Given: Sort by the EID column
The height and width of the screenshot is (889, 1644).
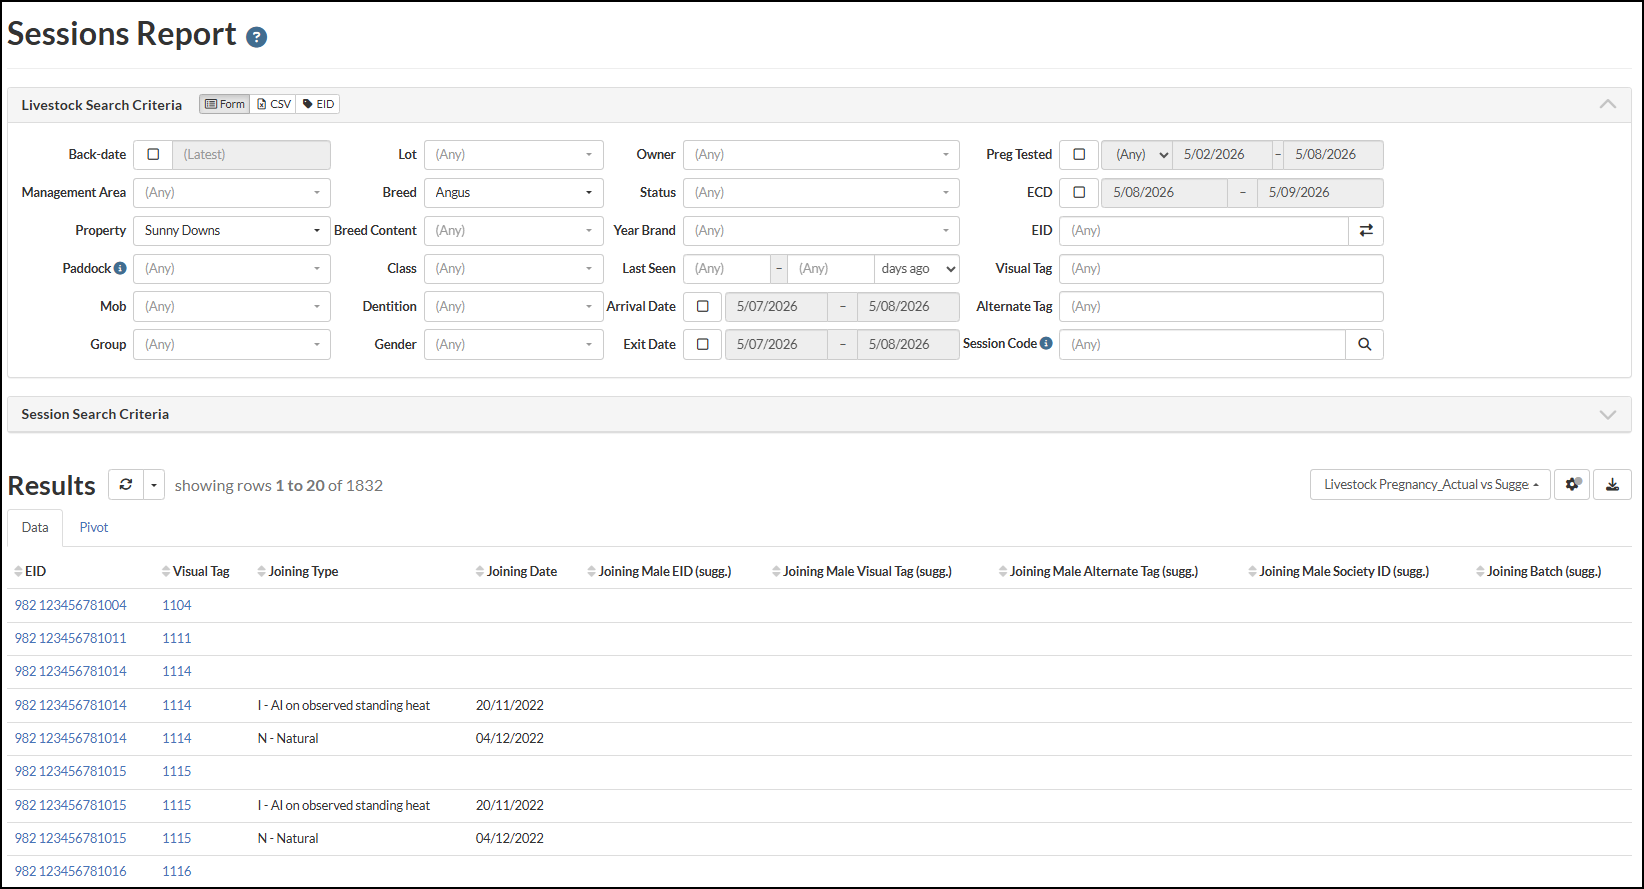Looking at the screenshot, I should pyautogui.click(x=30, y=572).
